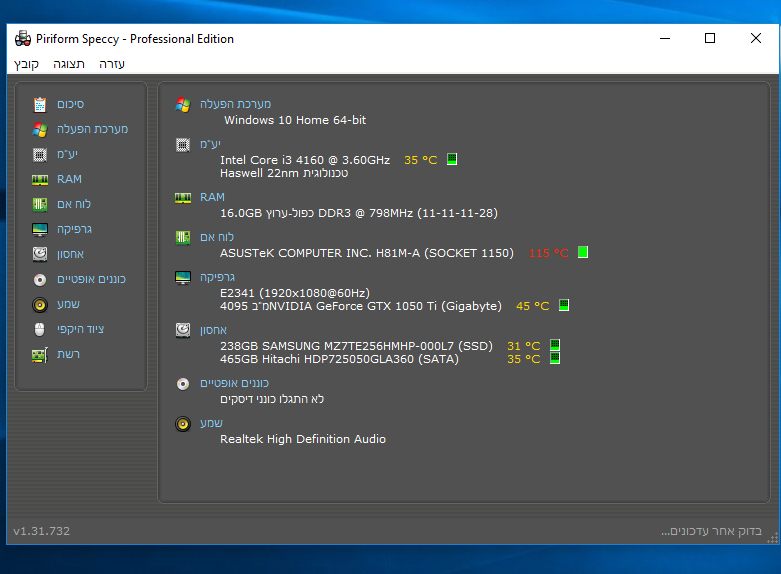Select אחסון in the sidebar

pyautogui.click(x=70, y=254)
